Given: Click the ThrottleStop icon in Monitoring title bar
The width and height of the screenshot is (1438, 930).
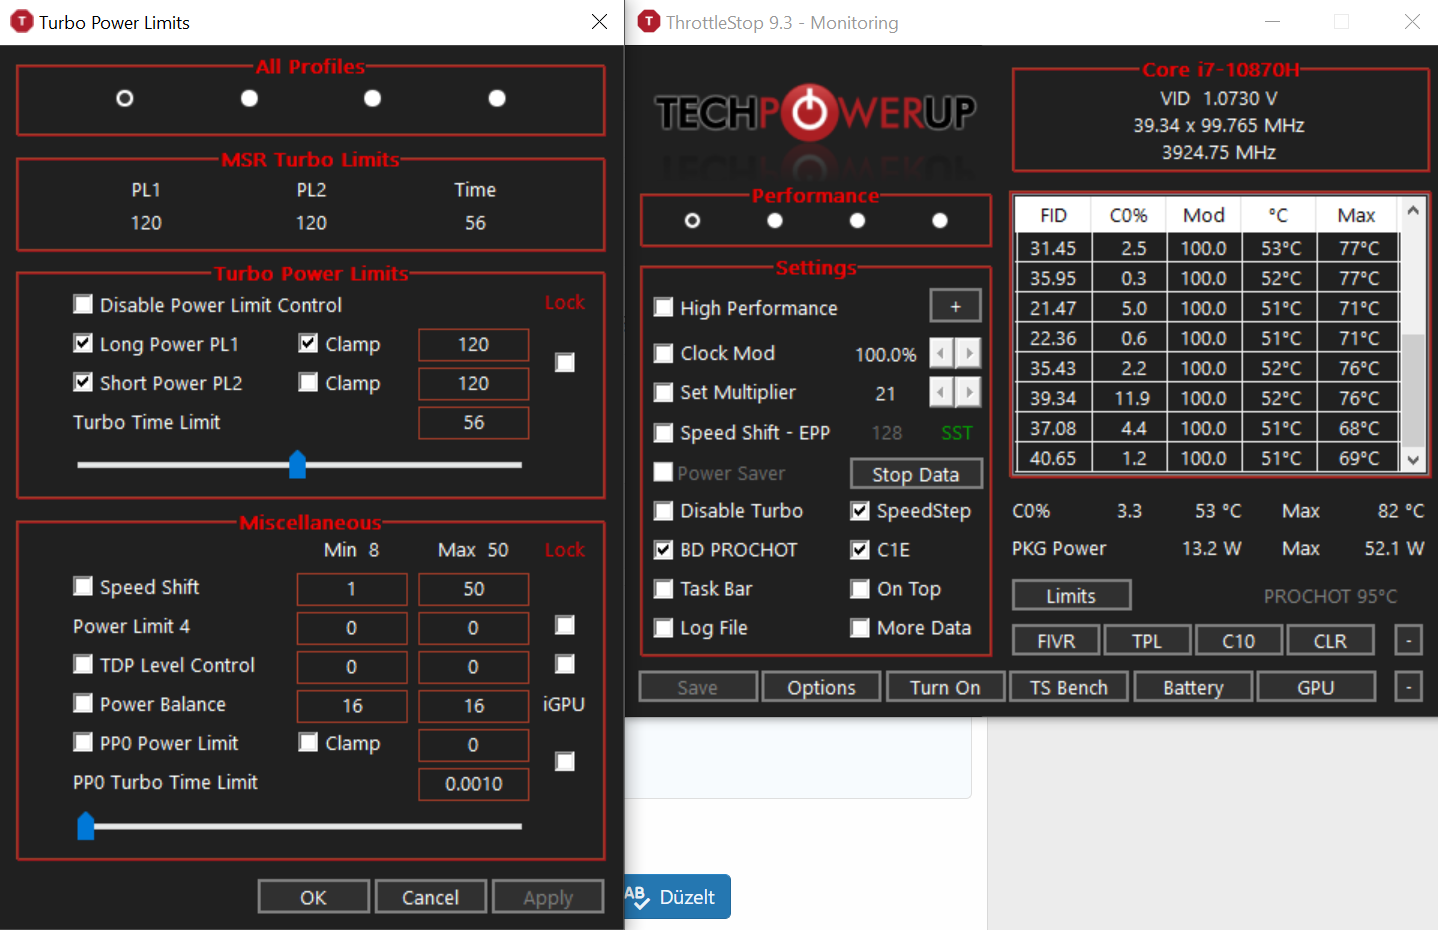Looking at the screenshot, I should pyautogui.click(x=649, y=22).
